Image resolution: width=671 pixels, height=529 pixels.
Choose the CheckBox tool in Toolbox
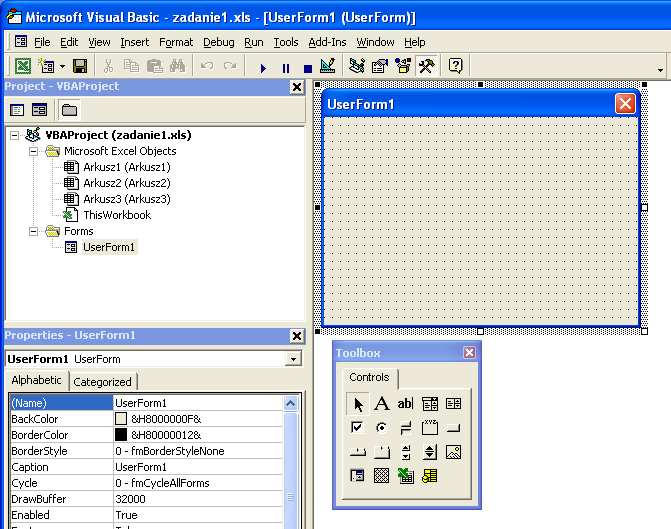357,428
